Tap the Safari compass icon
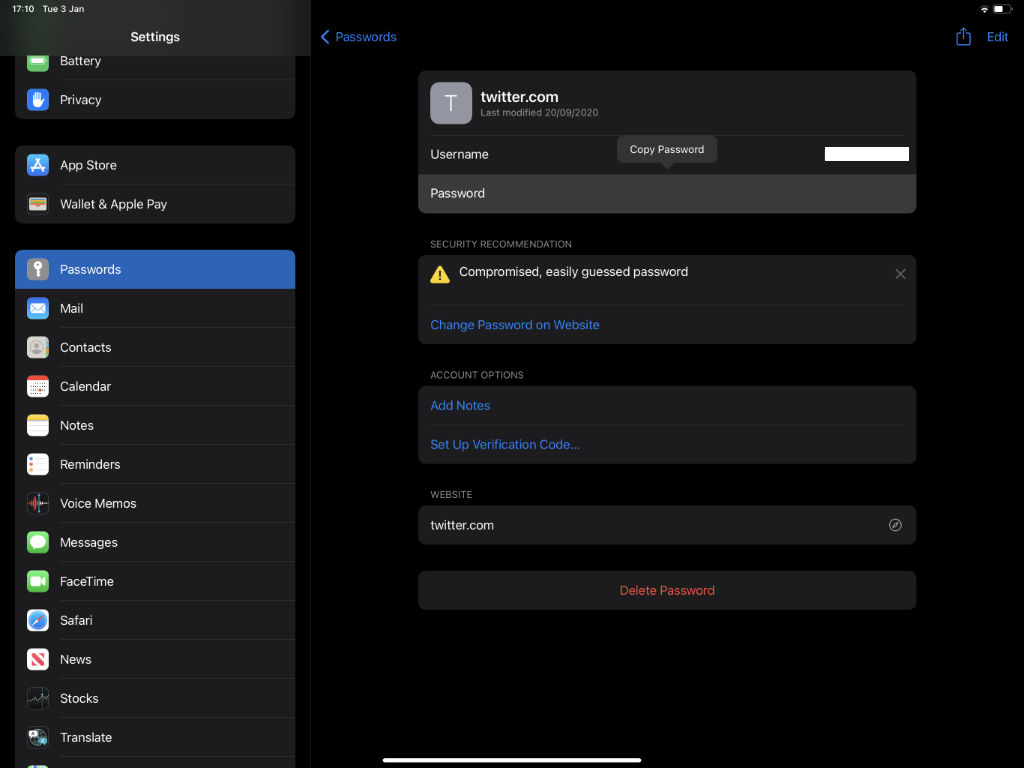The height and width of the screenshot is (768, 1024). pos(38,620)
